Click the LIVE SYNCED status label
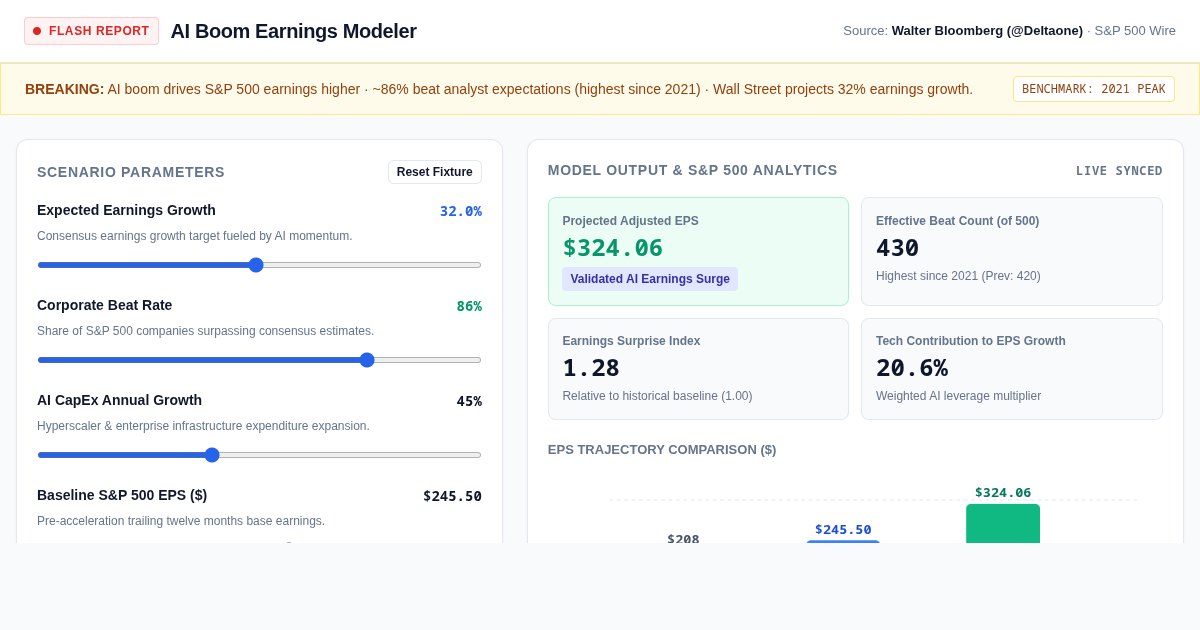 (x=1119, y=171)
